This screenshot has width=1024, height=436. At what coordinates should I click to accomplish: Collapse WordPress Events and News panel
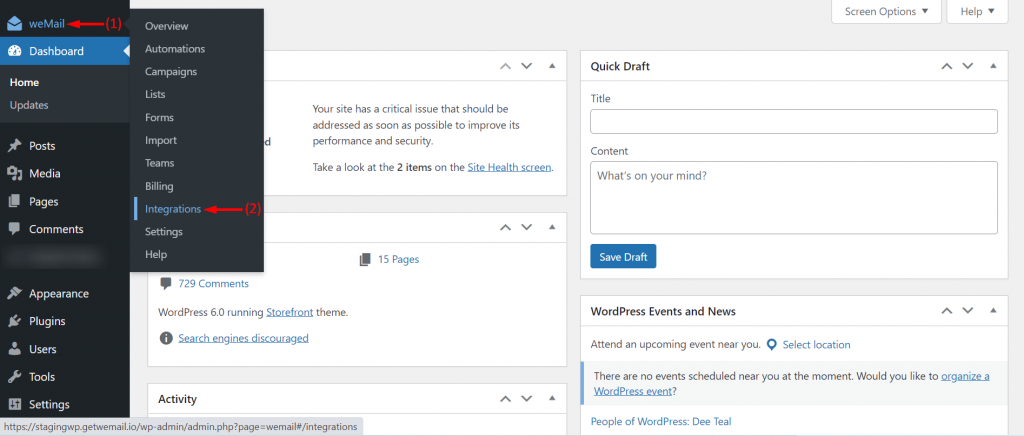point(993,311)
